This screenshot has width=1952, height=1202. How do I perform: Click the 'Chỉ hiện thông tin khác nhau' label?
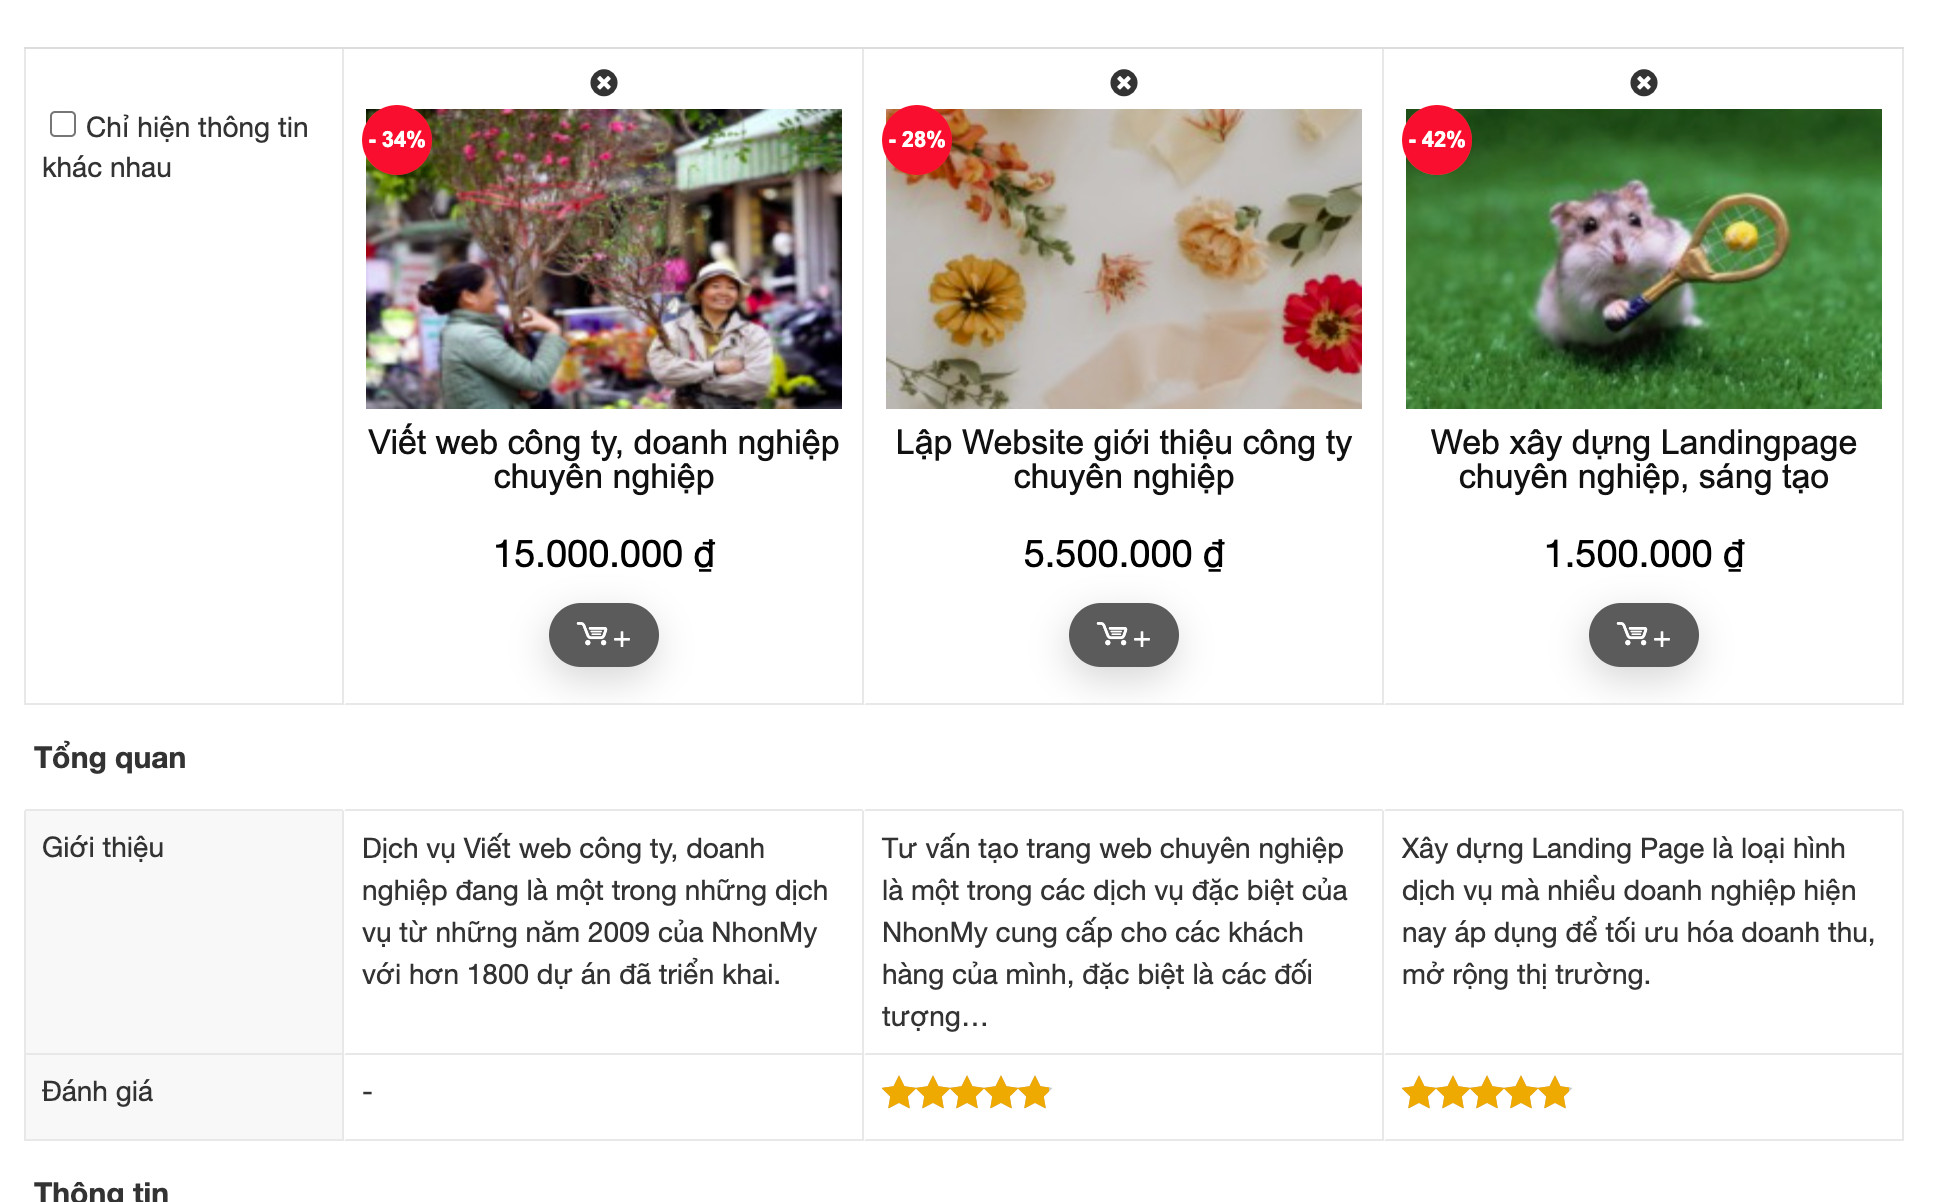[196, 128]
